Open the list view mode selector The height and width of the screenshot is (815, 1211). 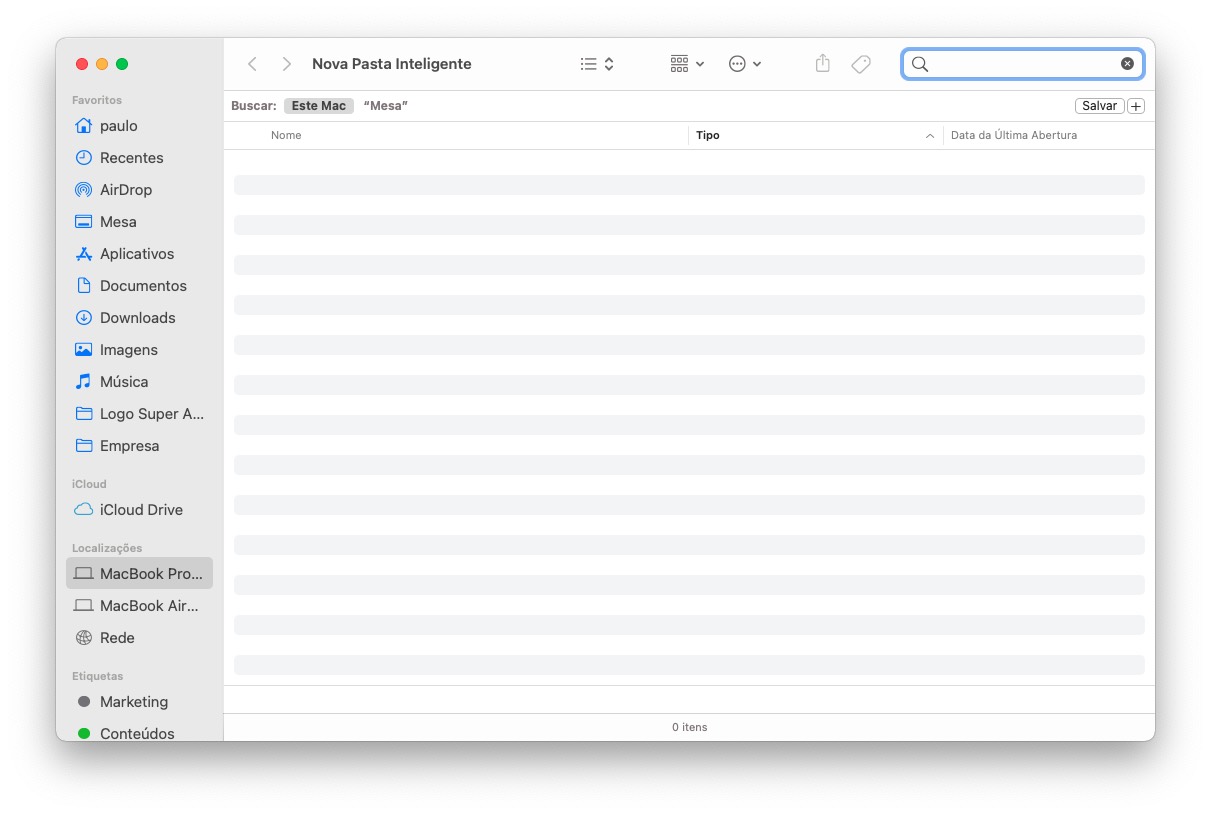pos(597,64)
